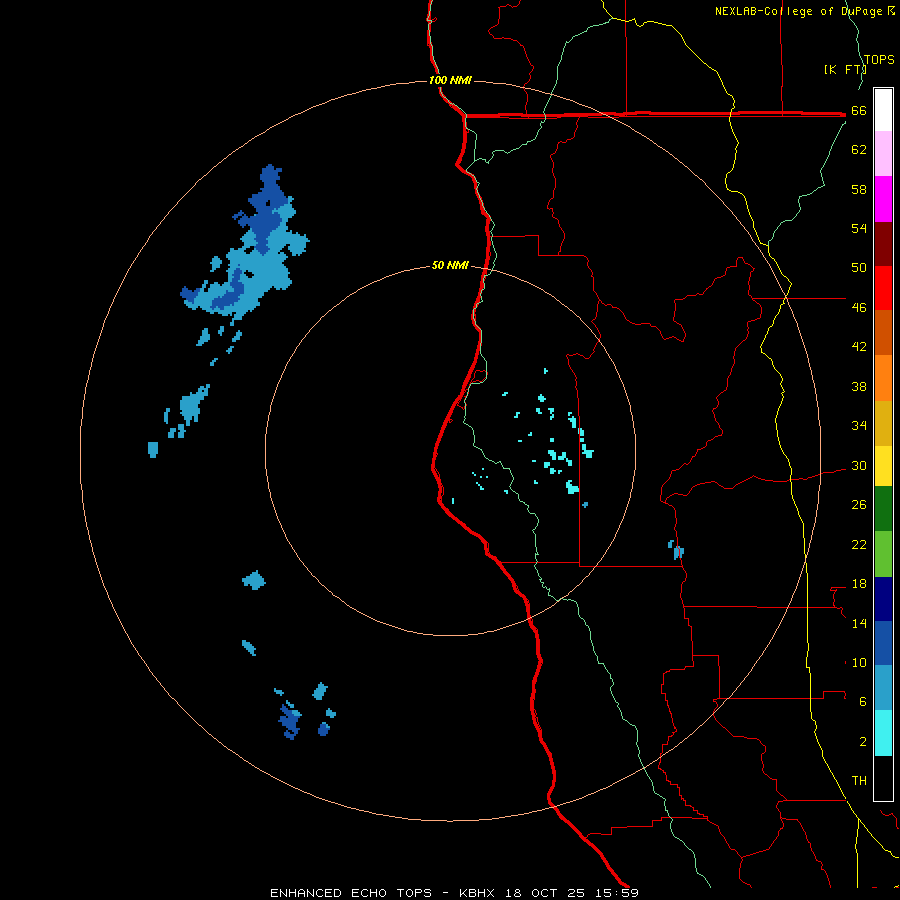The width and height of the screenshot is (900, 900).
Task: Click the 100 NMI range ring label
Action: [450, 80]
